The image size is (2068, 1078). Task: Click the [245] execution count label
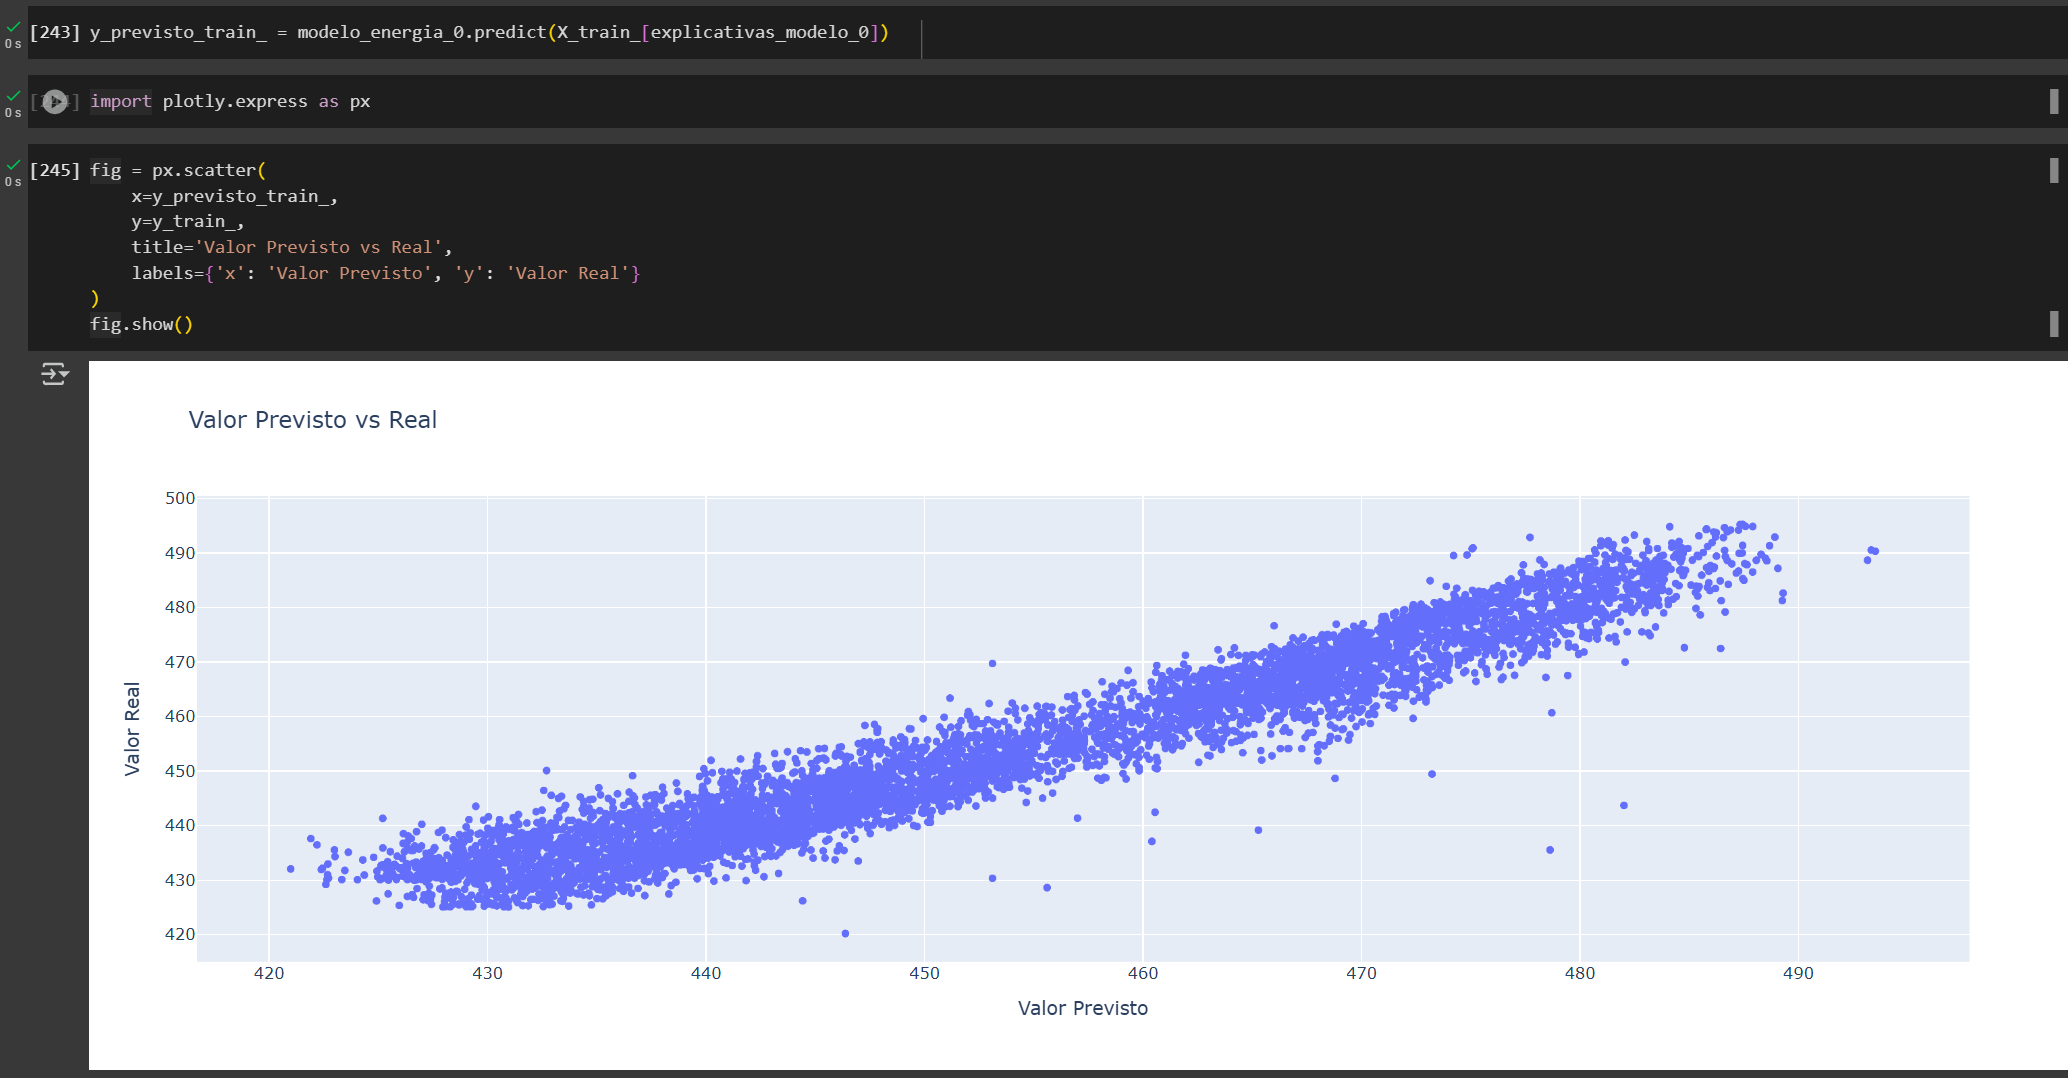(55, 170)
